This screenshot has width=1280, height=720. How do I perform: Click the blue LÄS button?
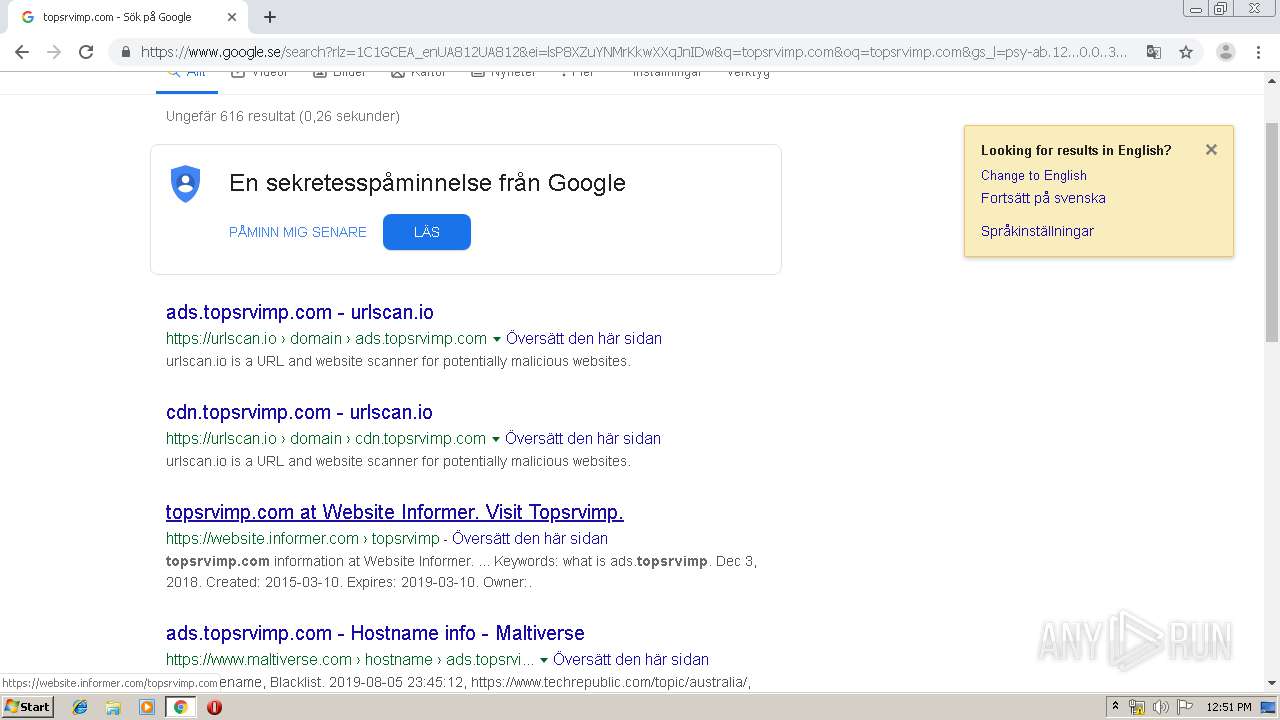point(427,232)
